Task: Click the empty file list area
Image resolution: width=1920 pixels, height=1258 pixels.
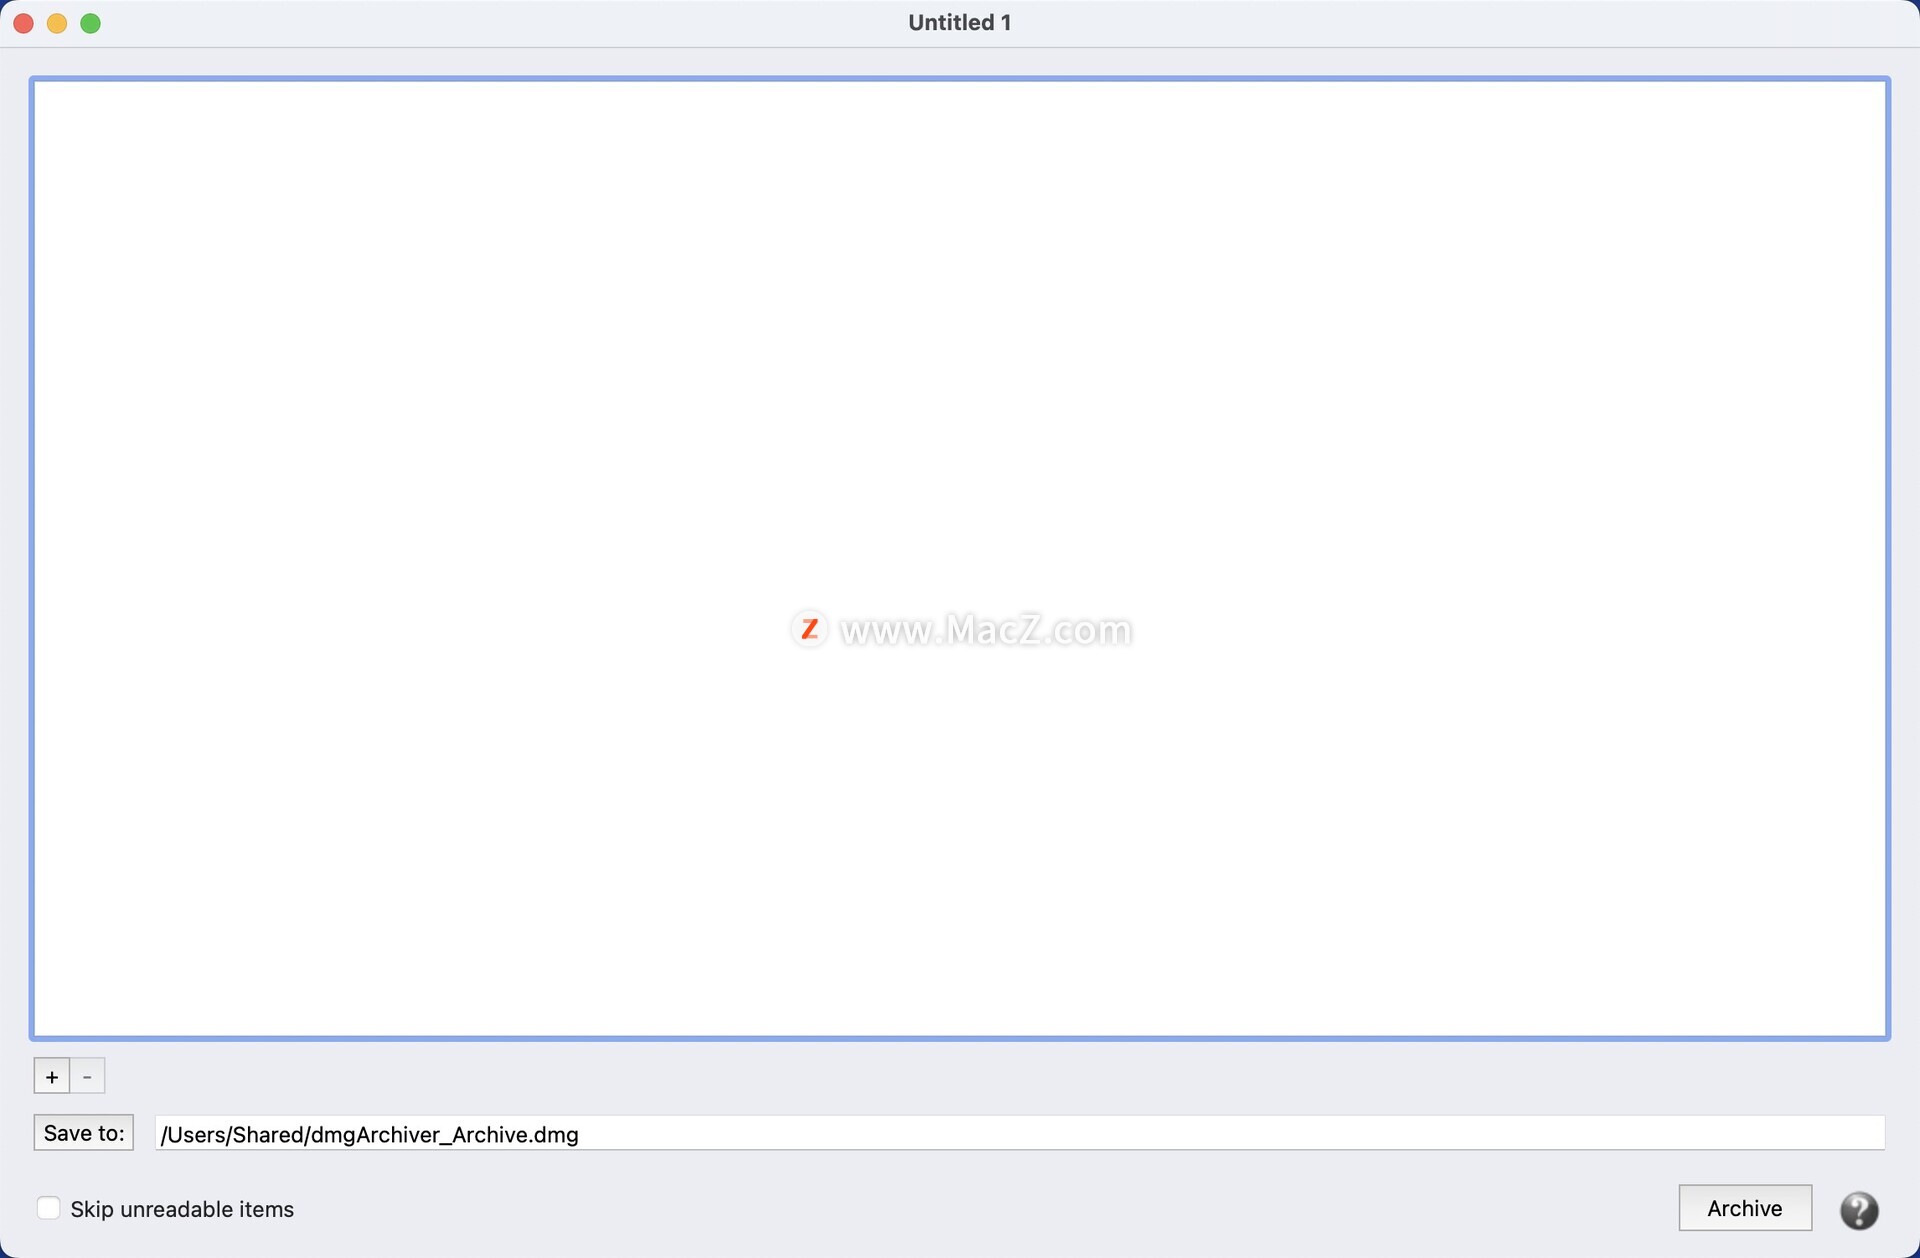Action: coord(960,350)
